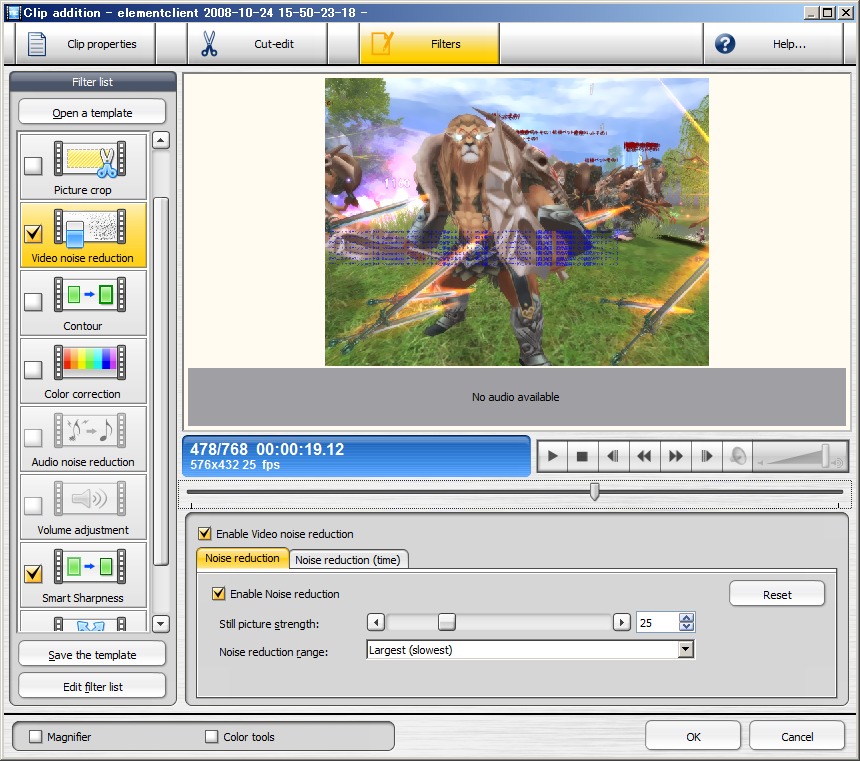Select the Picture crop filter icon

(90, 160)
